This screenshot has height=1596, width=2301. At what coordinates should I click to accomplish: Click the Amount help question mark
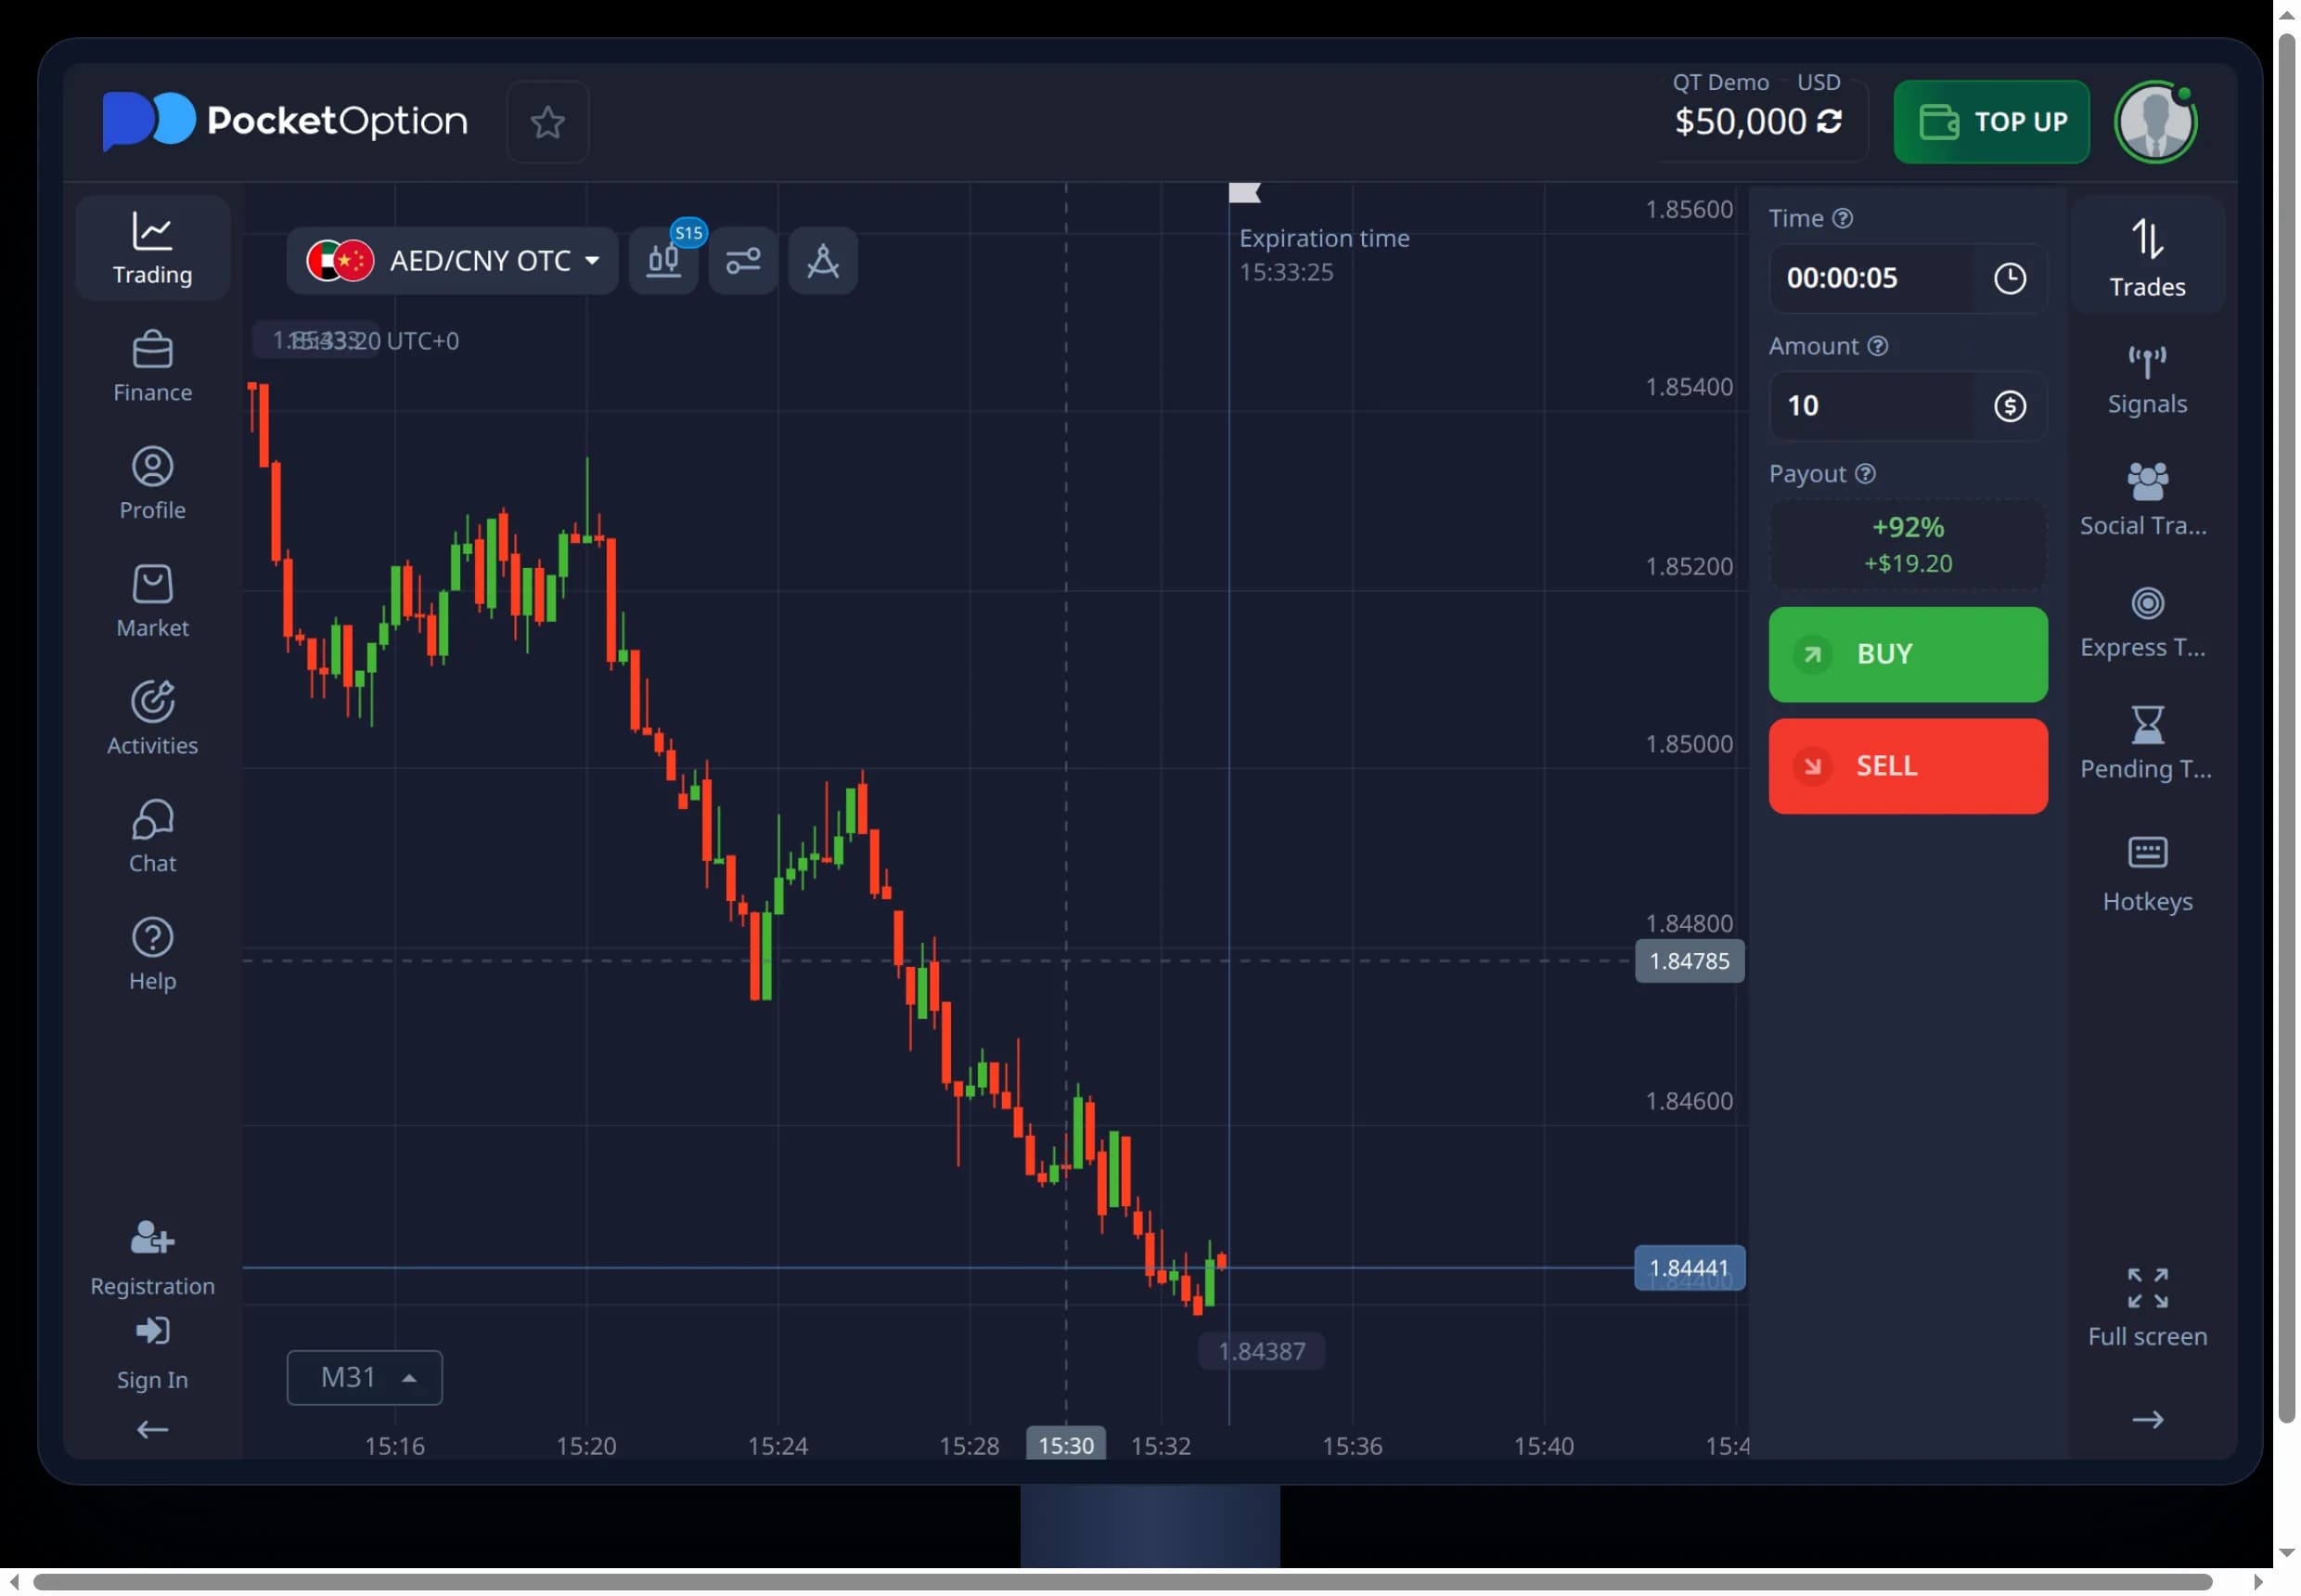[x=1878, y=346]
